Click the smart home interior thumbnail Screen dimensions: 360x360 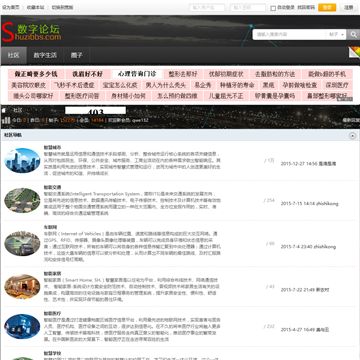click(22, 286)
